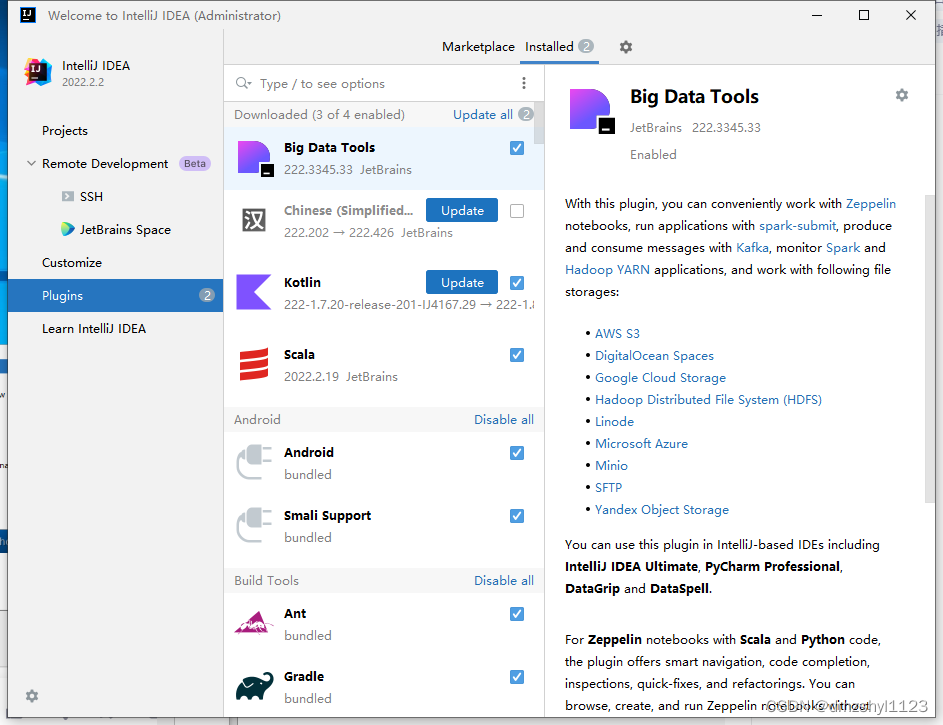The height and width of the screenshot is (725, 943).
Task: Open Learn IntelliJ IDEA in sidebar
Action: pos(115,328)
